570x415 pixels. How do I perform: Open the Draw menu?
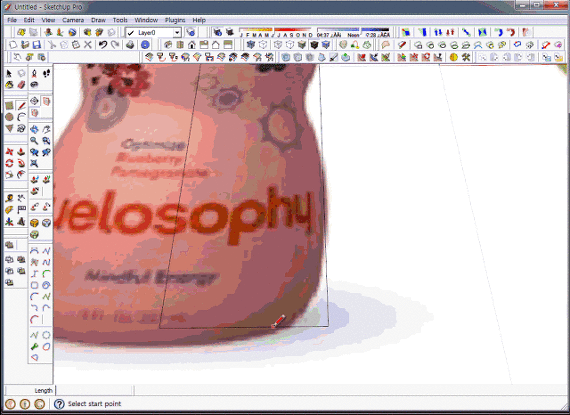[x=98, y=20]
